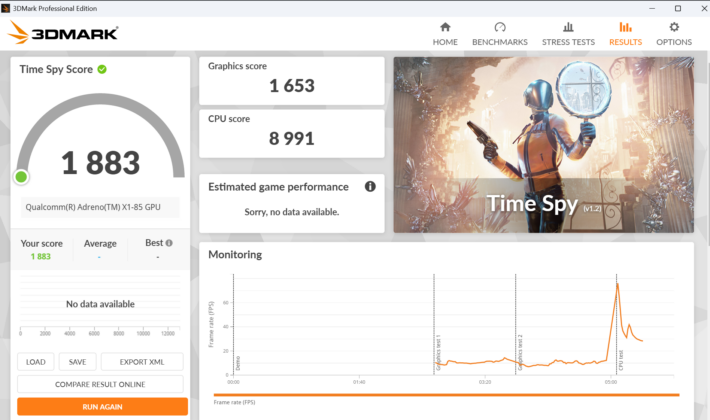This screenshot has width=710, height=420.
Task: Open Options with the gear icon
Action: (674, 27)
